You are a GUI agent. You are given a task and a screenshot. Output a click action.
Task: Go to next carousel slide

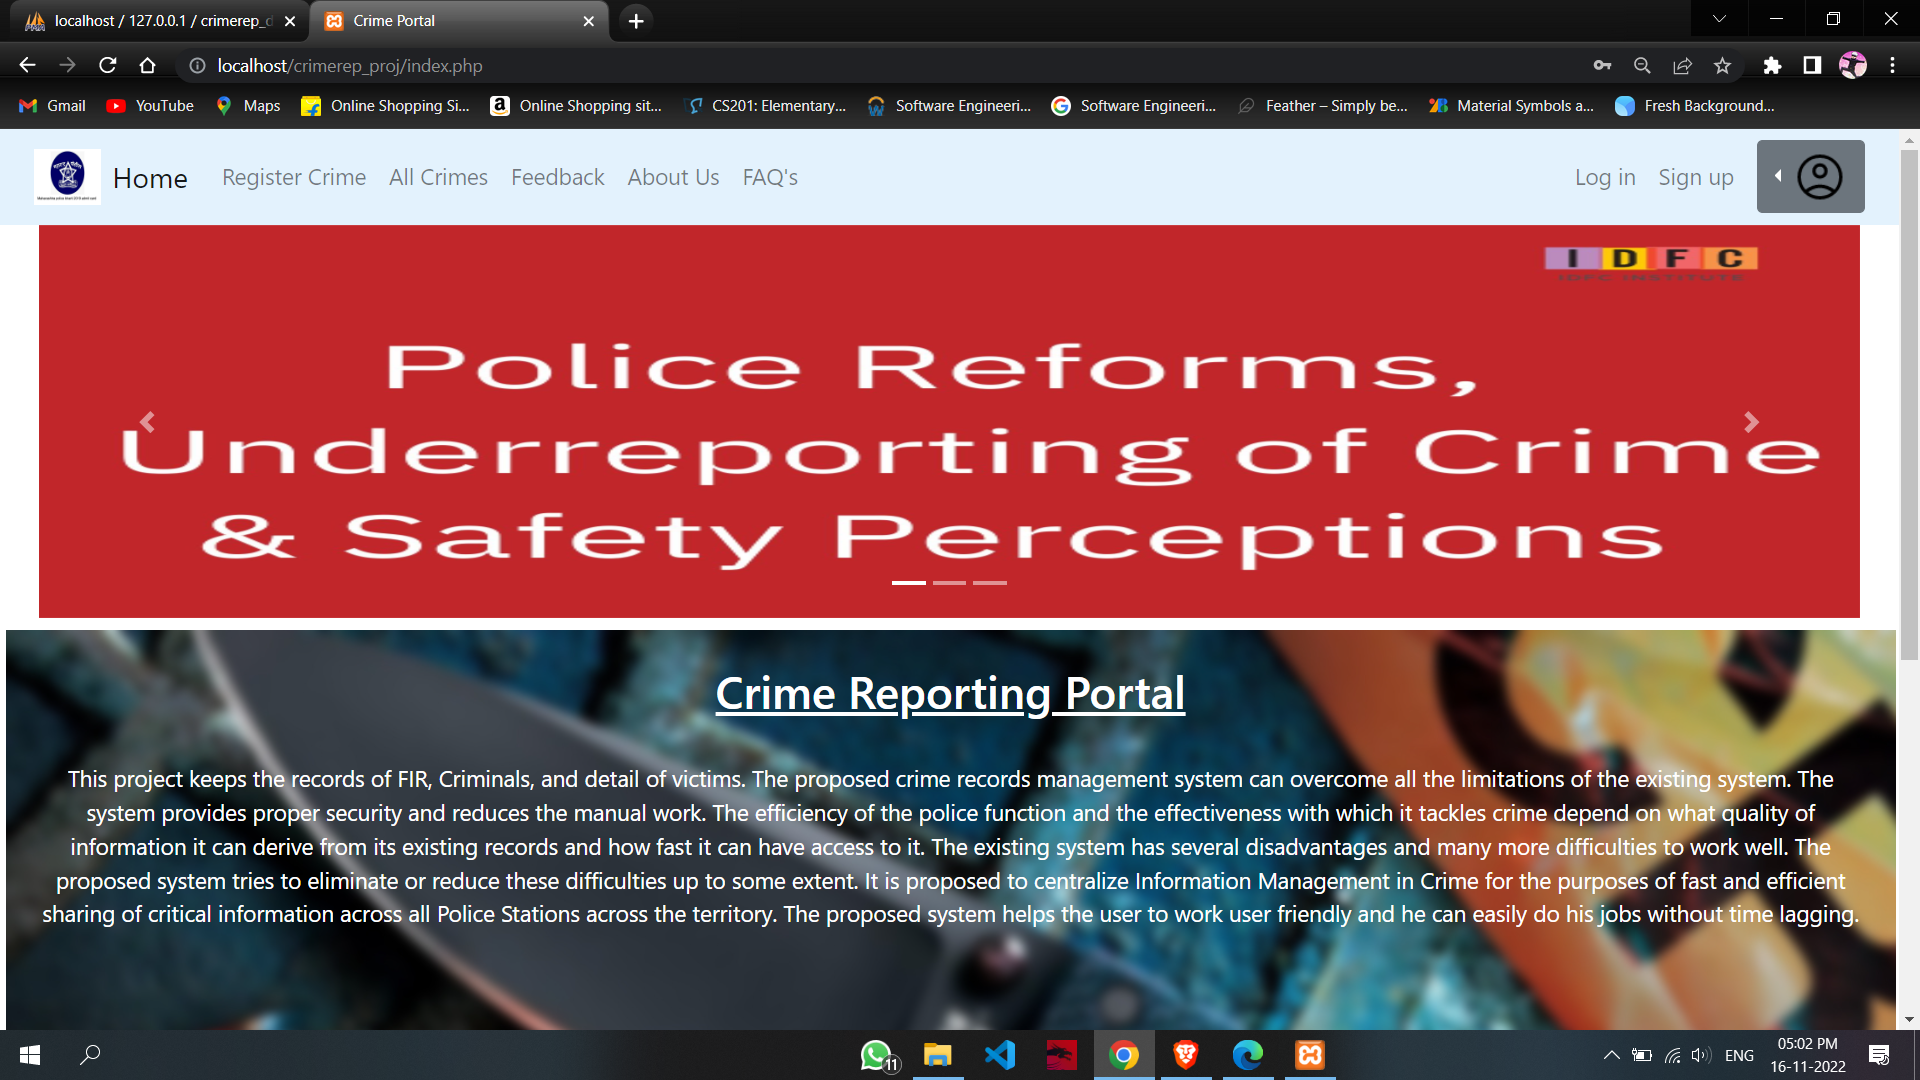click(x=1751, y=422)
